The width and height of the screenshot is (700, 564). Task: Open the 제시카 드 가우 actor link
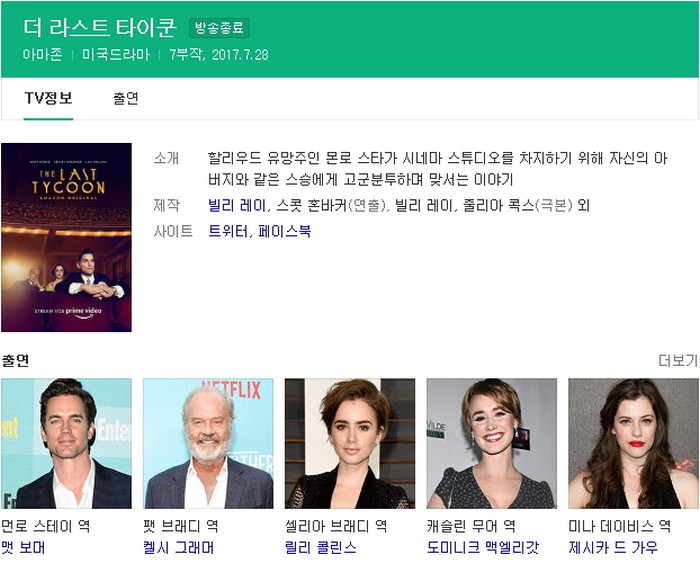click(613, 547)
